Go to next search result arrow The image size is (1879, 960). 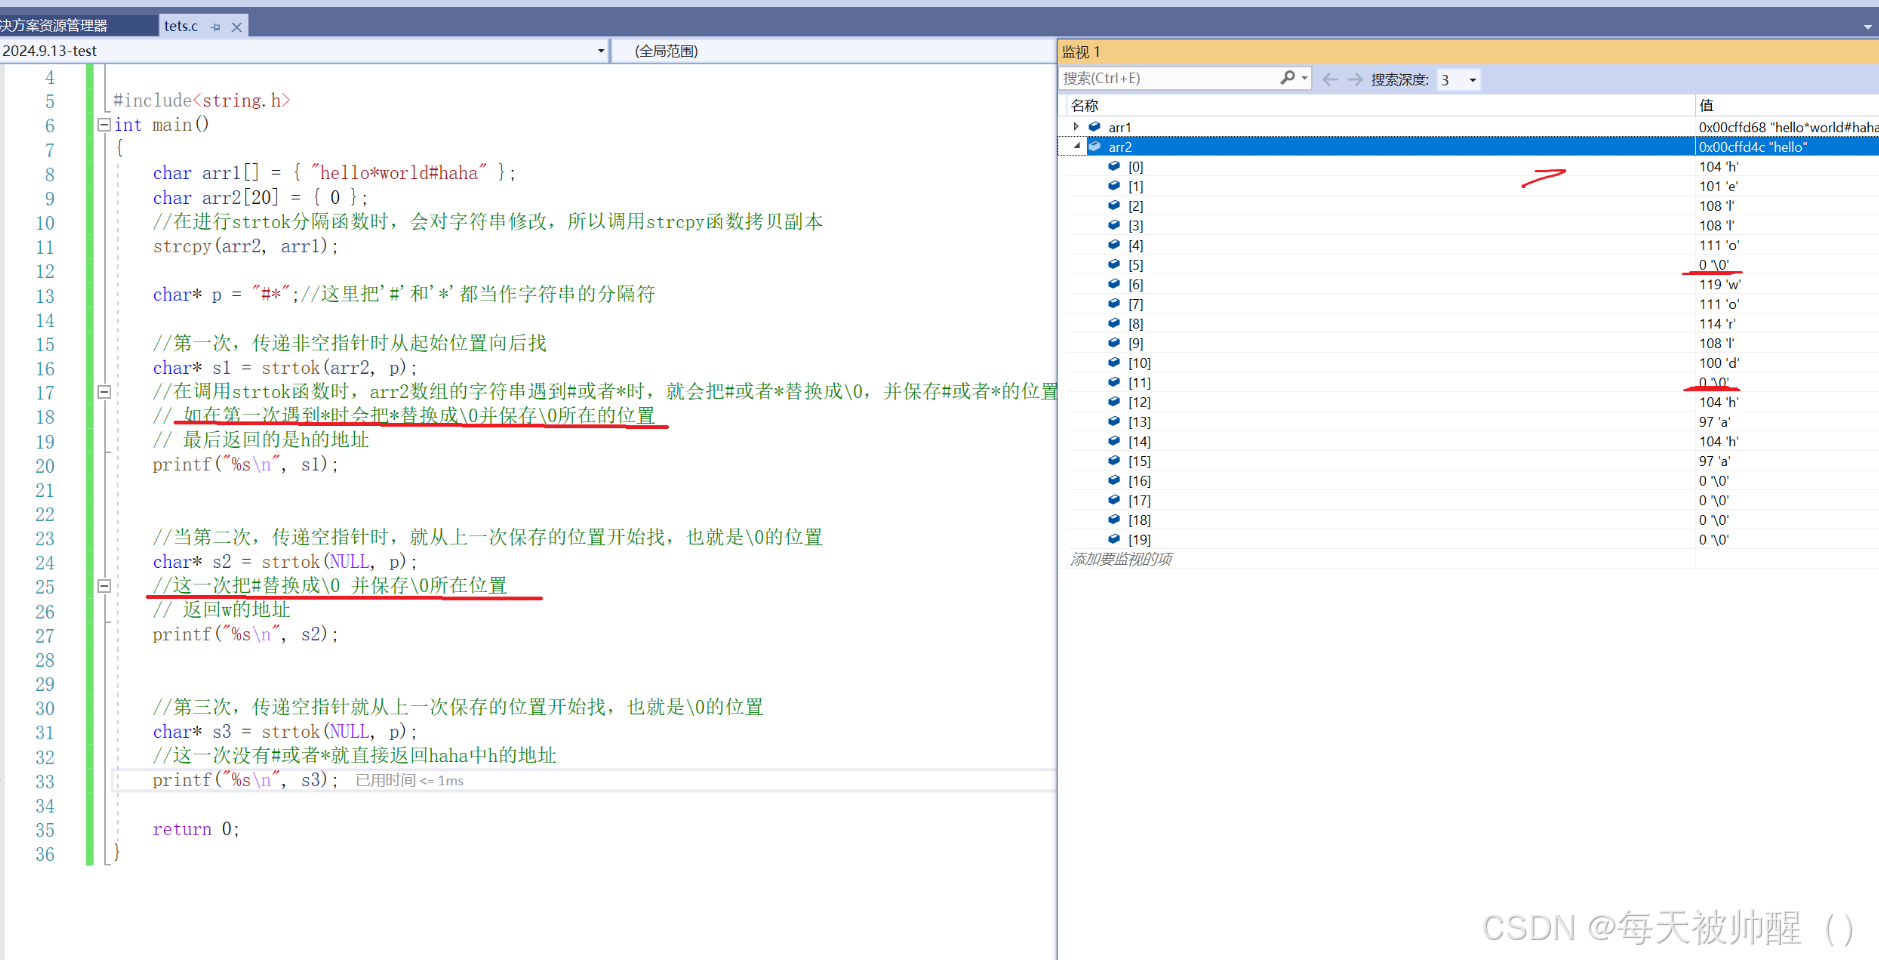point(1355,79)
